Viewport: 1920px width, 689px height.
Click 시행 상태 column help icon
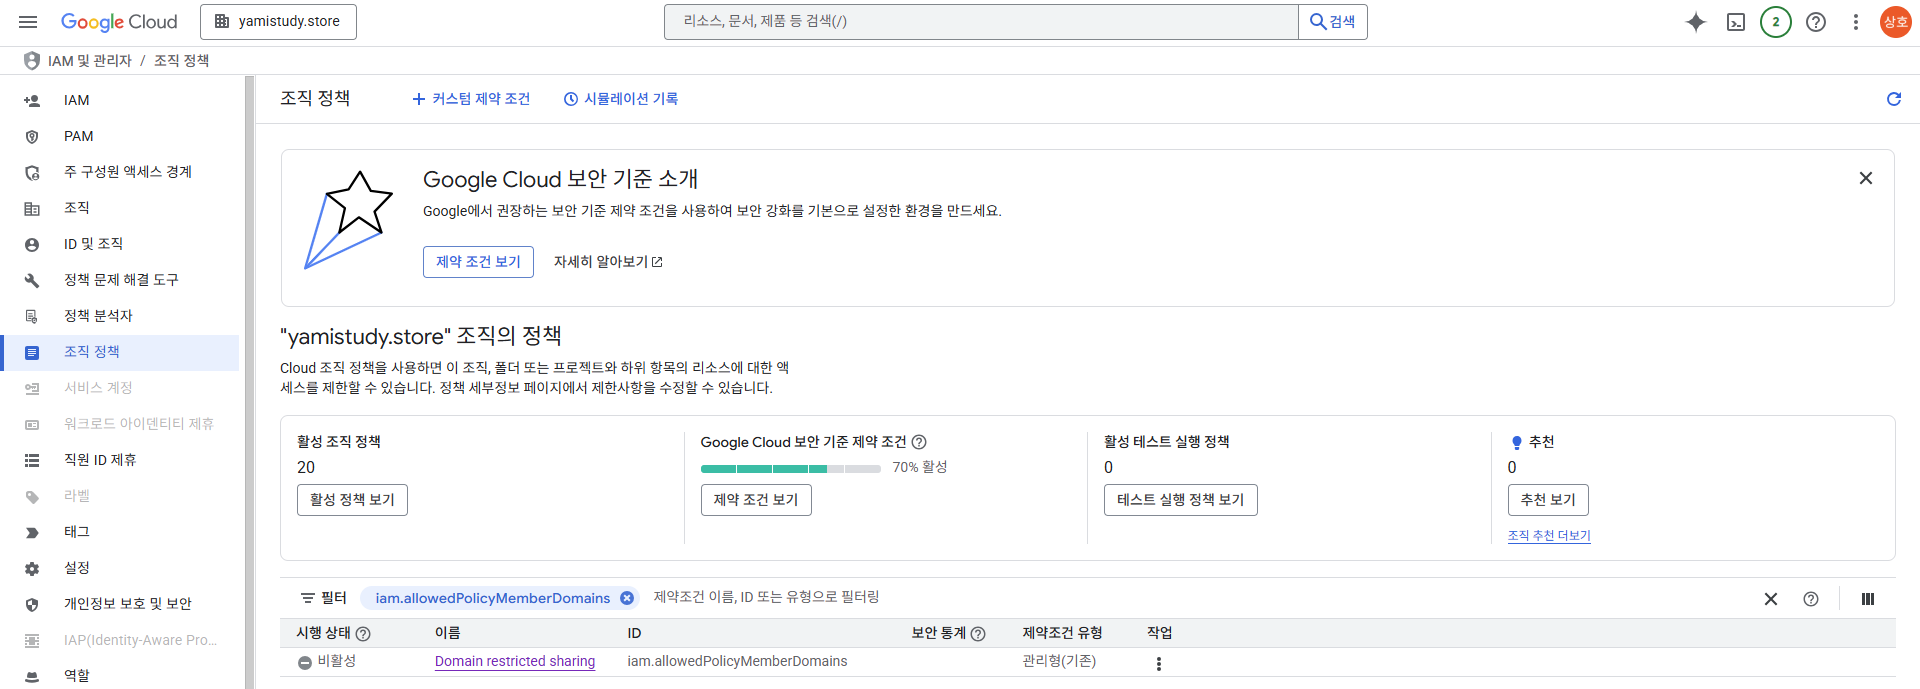[363, 634]
